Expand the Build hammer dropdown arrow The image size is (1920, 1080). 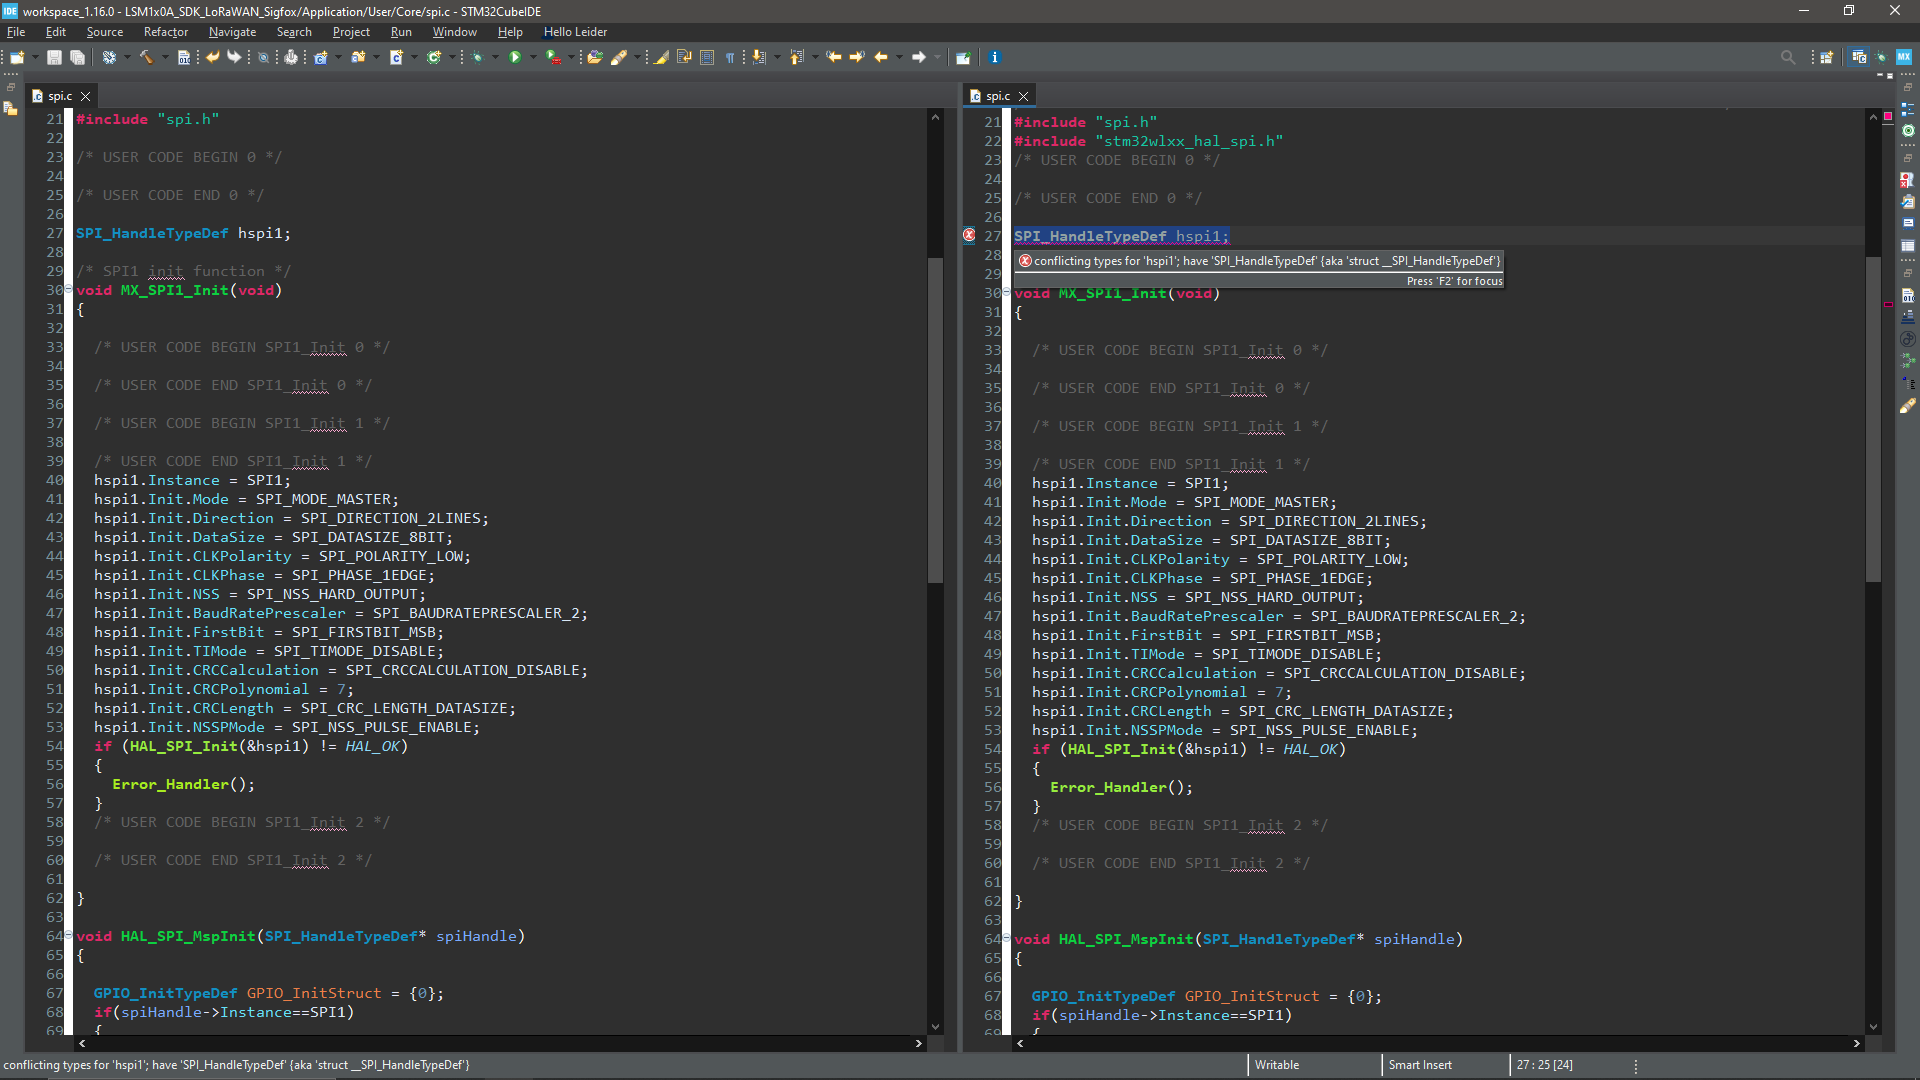[165, 58]
